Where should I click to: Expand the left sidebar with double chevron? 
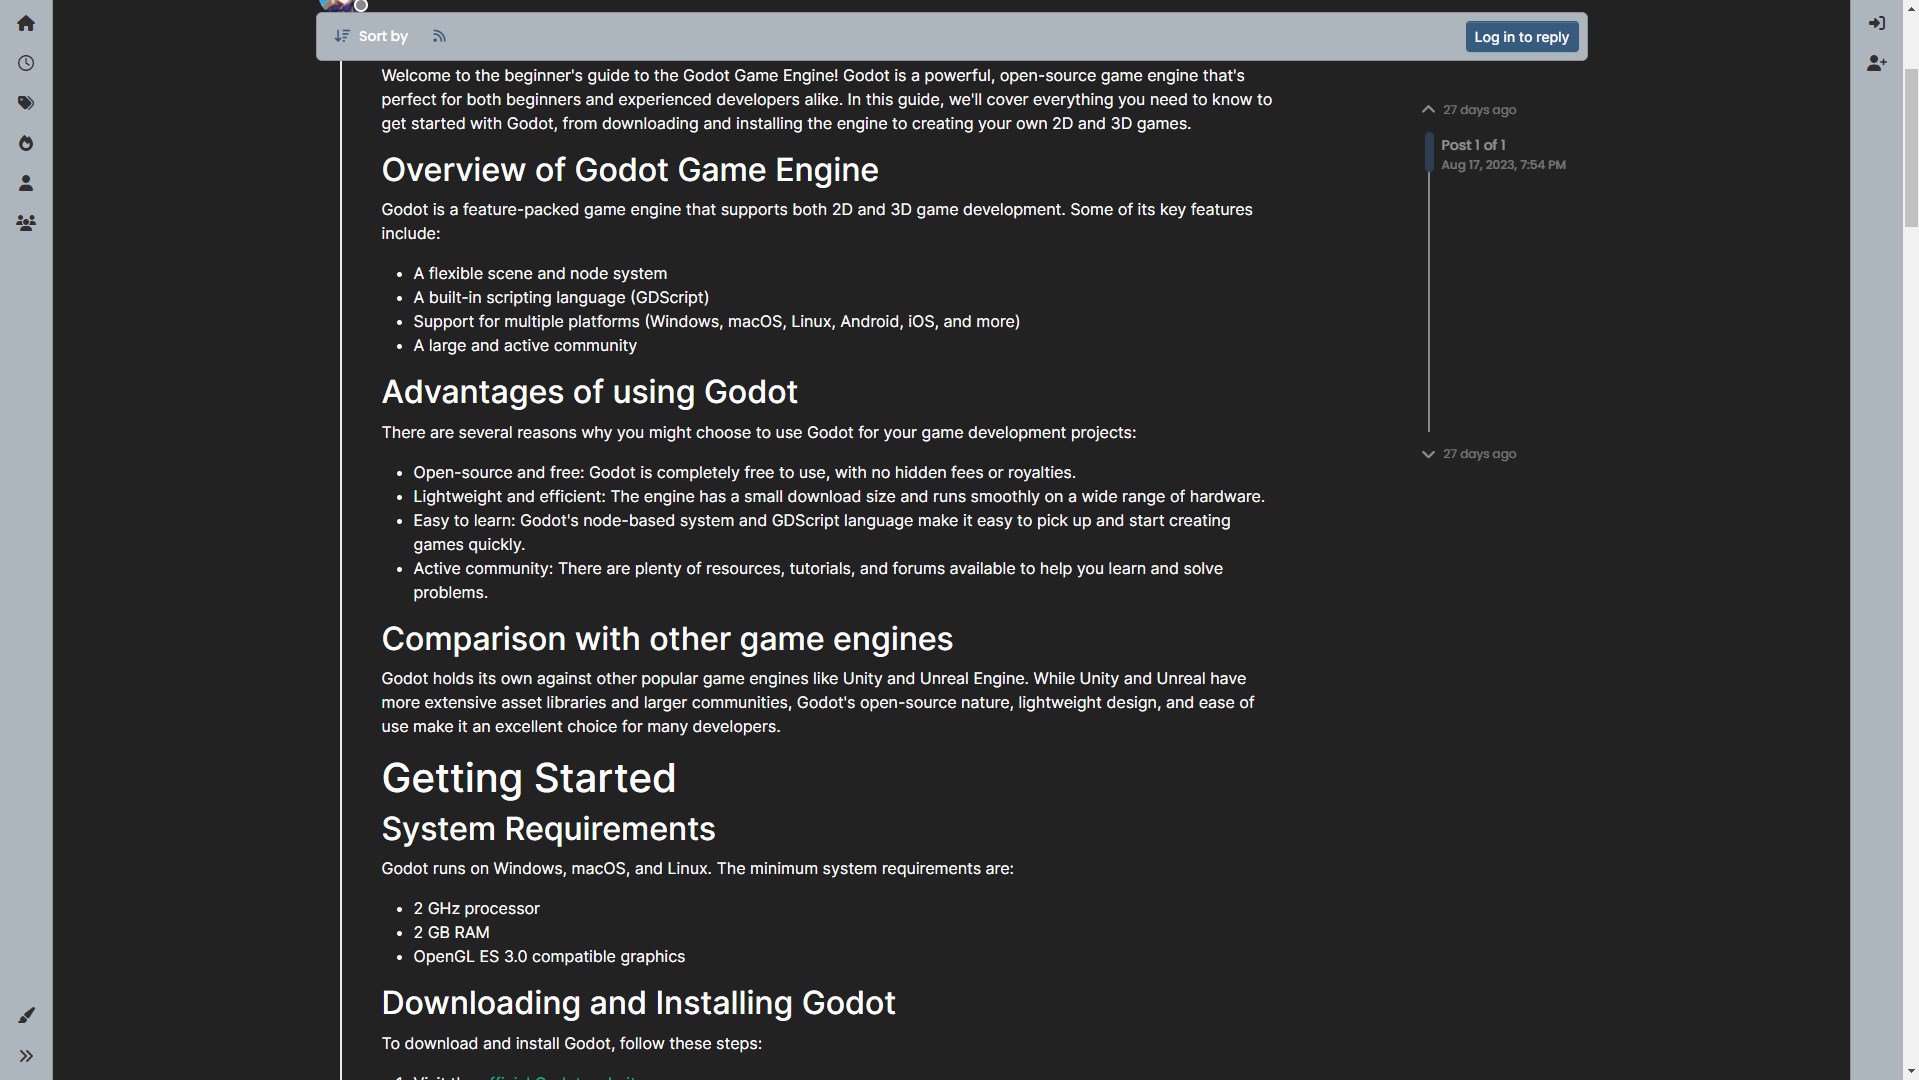pos(26,1056)
